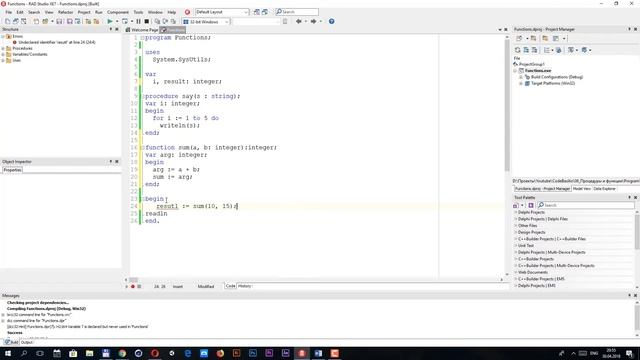Open the Windows Start menu
Viewport: 640px width, 360px height.
point(8,353)
